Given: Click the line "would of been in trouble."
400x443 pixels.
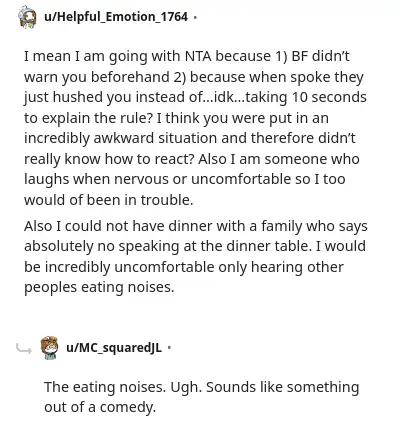Looking at the screenshot, I should [109, 200].
